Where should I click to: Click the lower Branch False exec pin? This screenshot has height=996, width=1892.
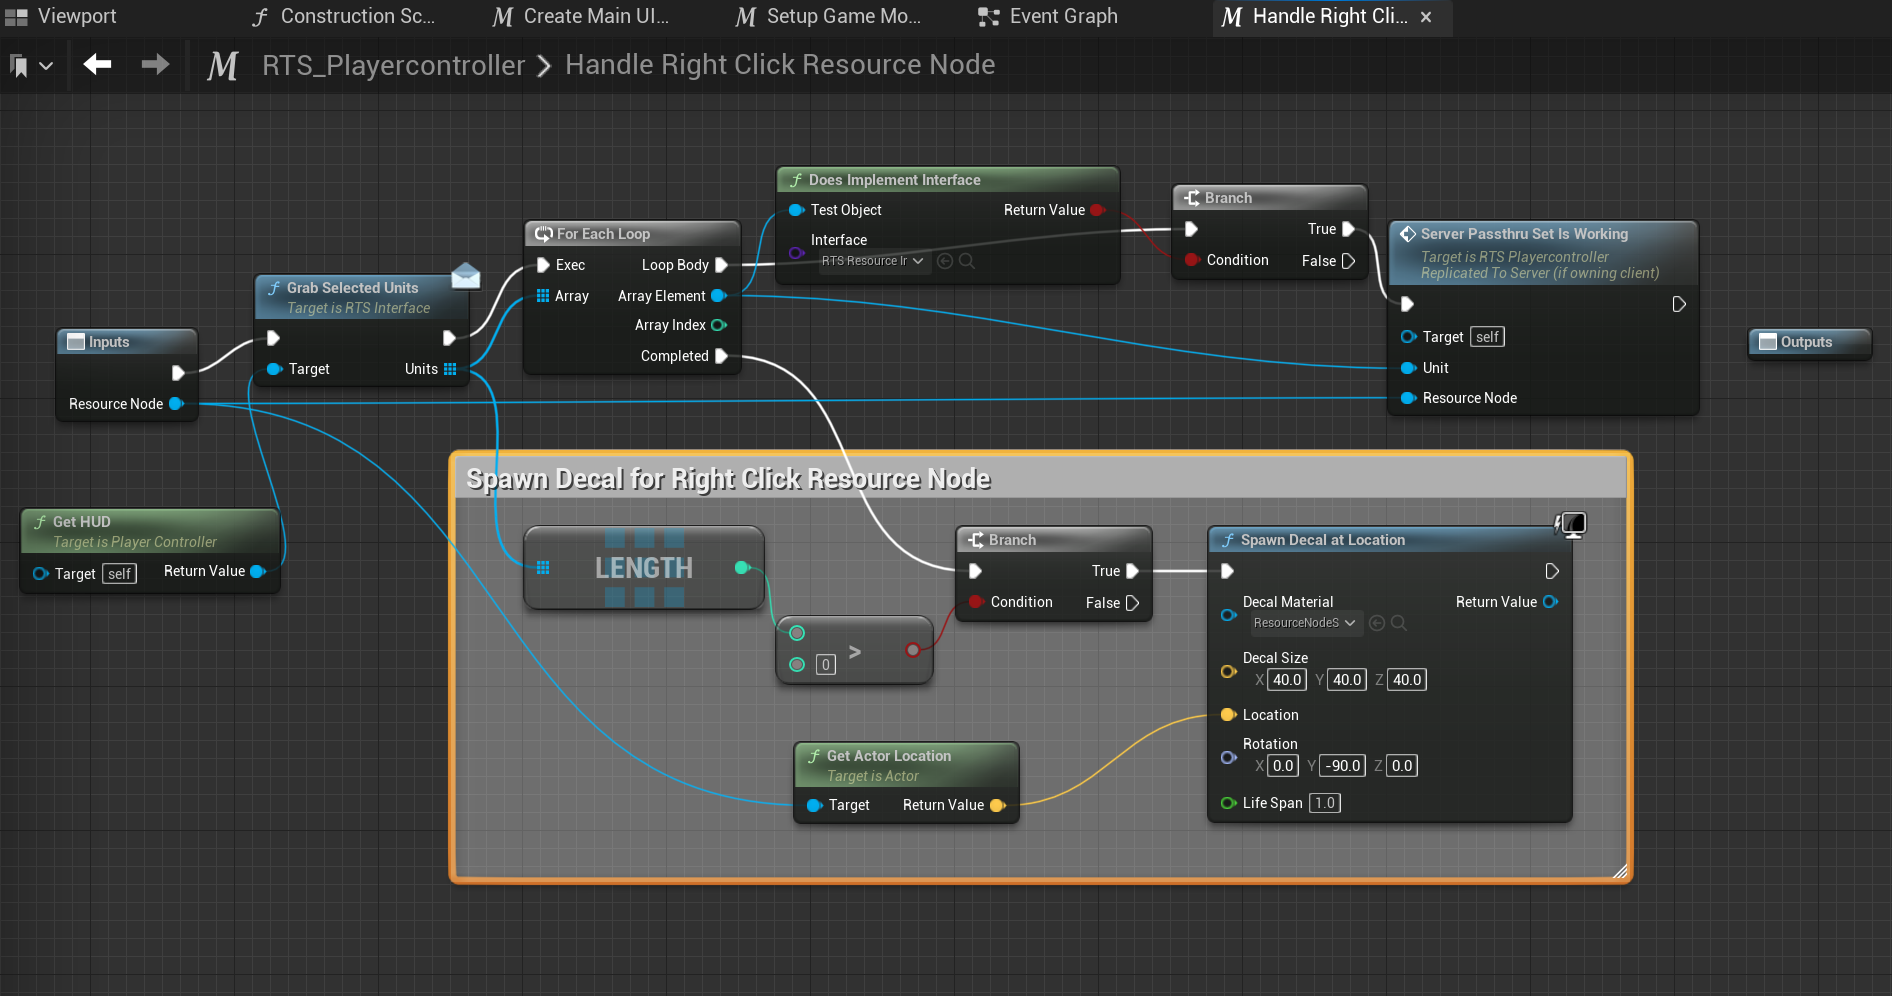(1132, 603)
